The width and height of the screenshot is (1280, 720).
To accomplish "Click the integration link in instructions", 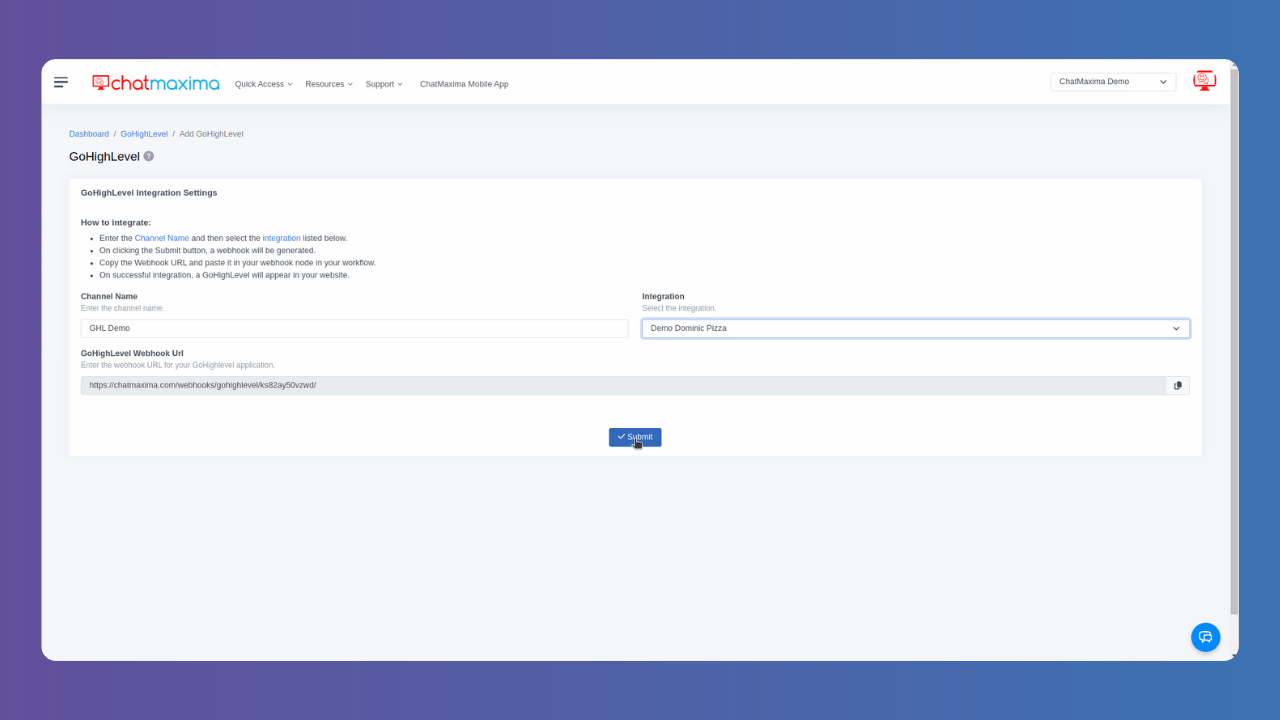I will 281,238.
